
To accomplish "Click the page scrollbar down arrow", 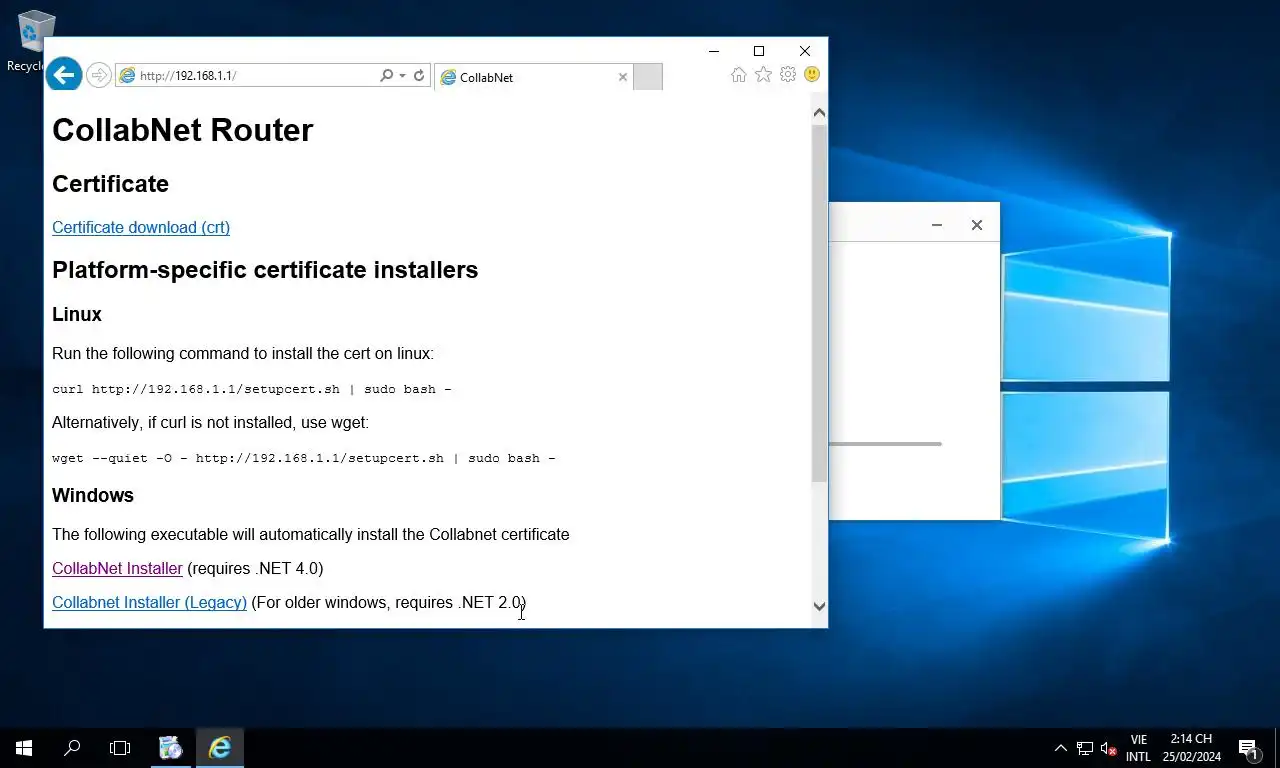I will coord(819,606).
